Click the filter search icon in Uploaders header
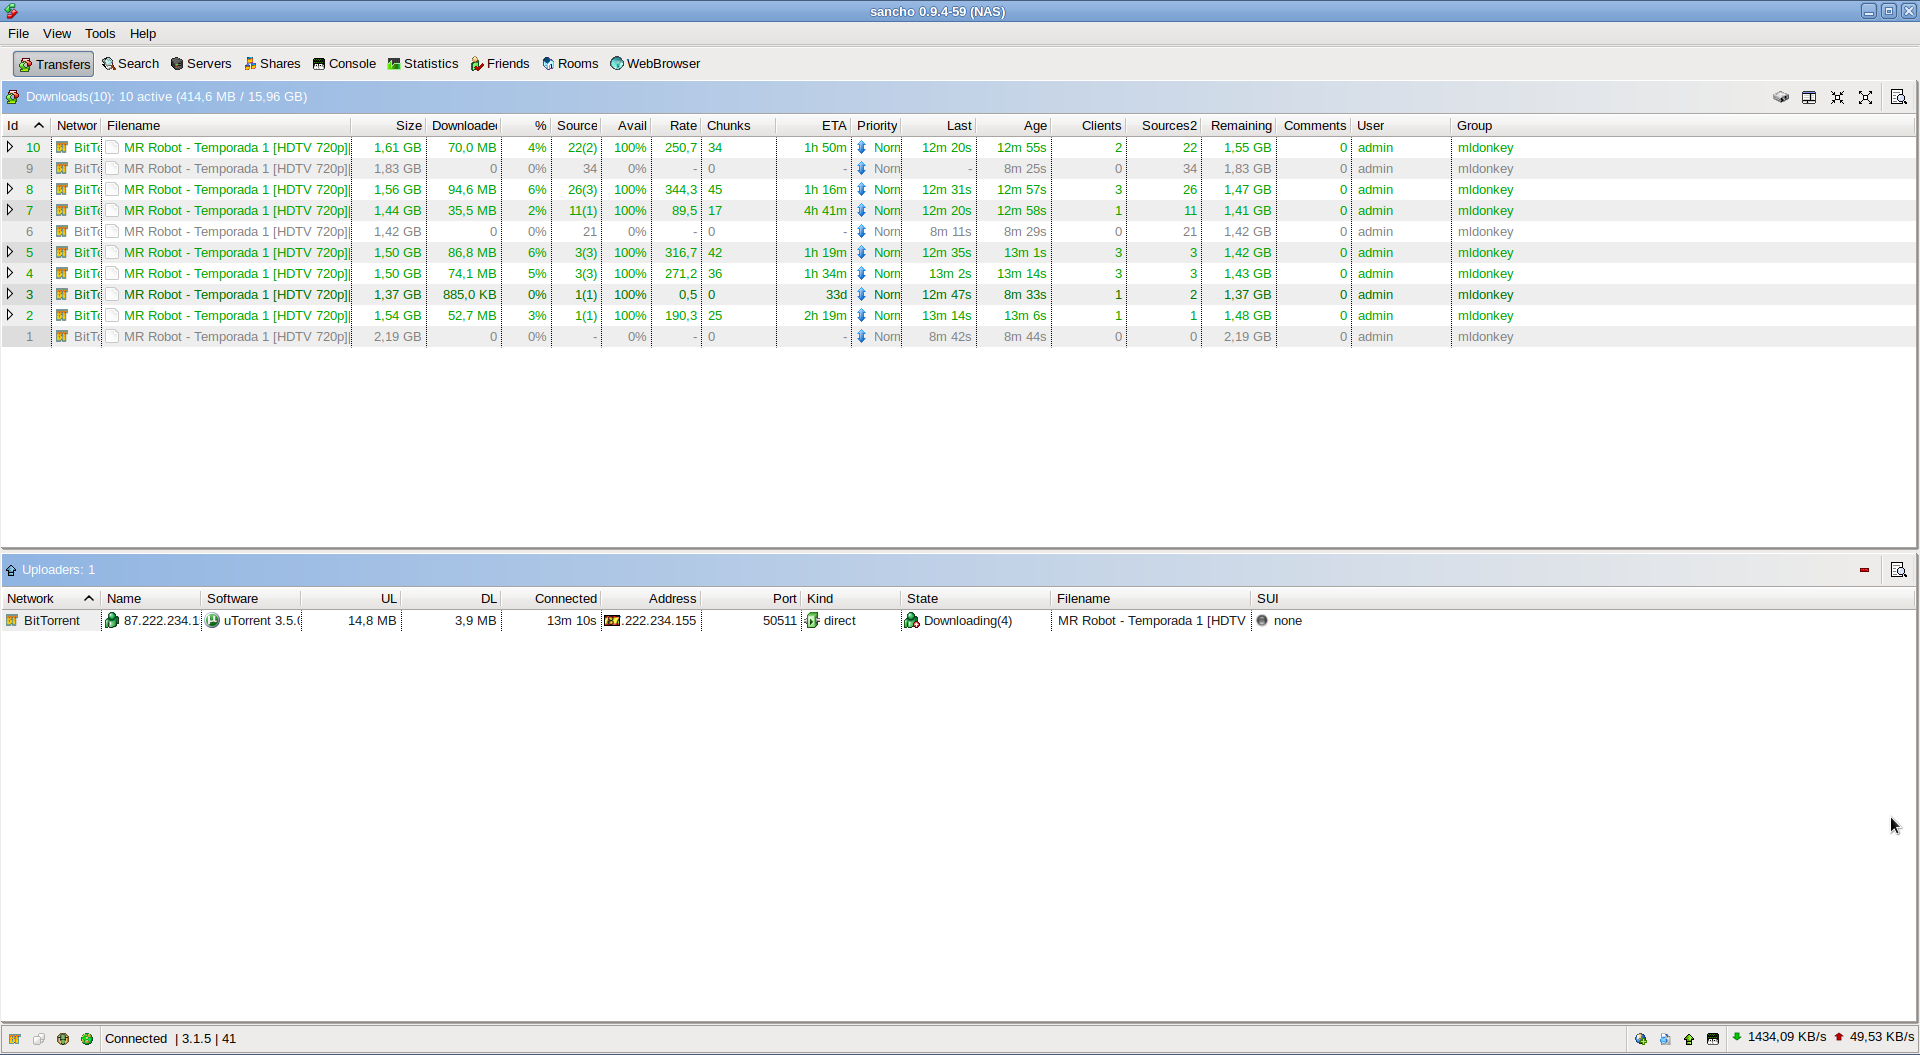The image size is (1920, 1055). coord(1898,570)
